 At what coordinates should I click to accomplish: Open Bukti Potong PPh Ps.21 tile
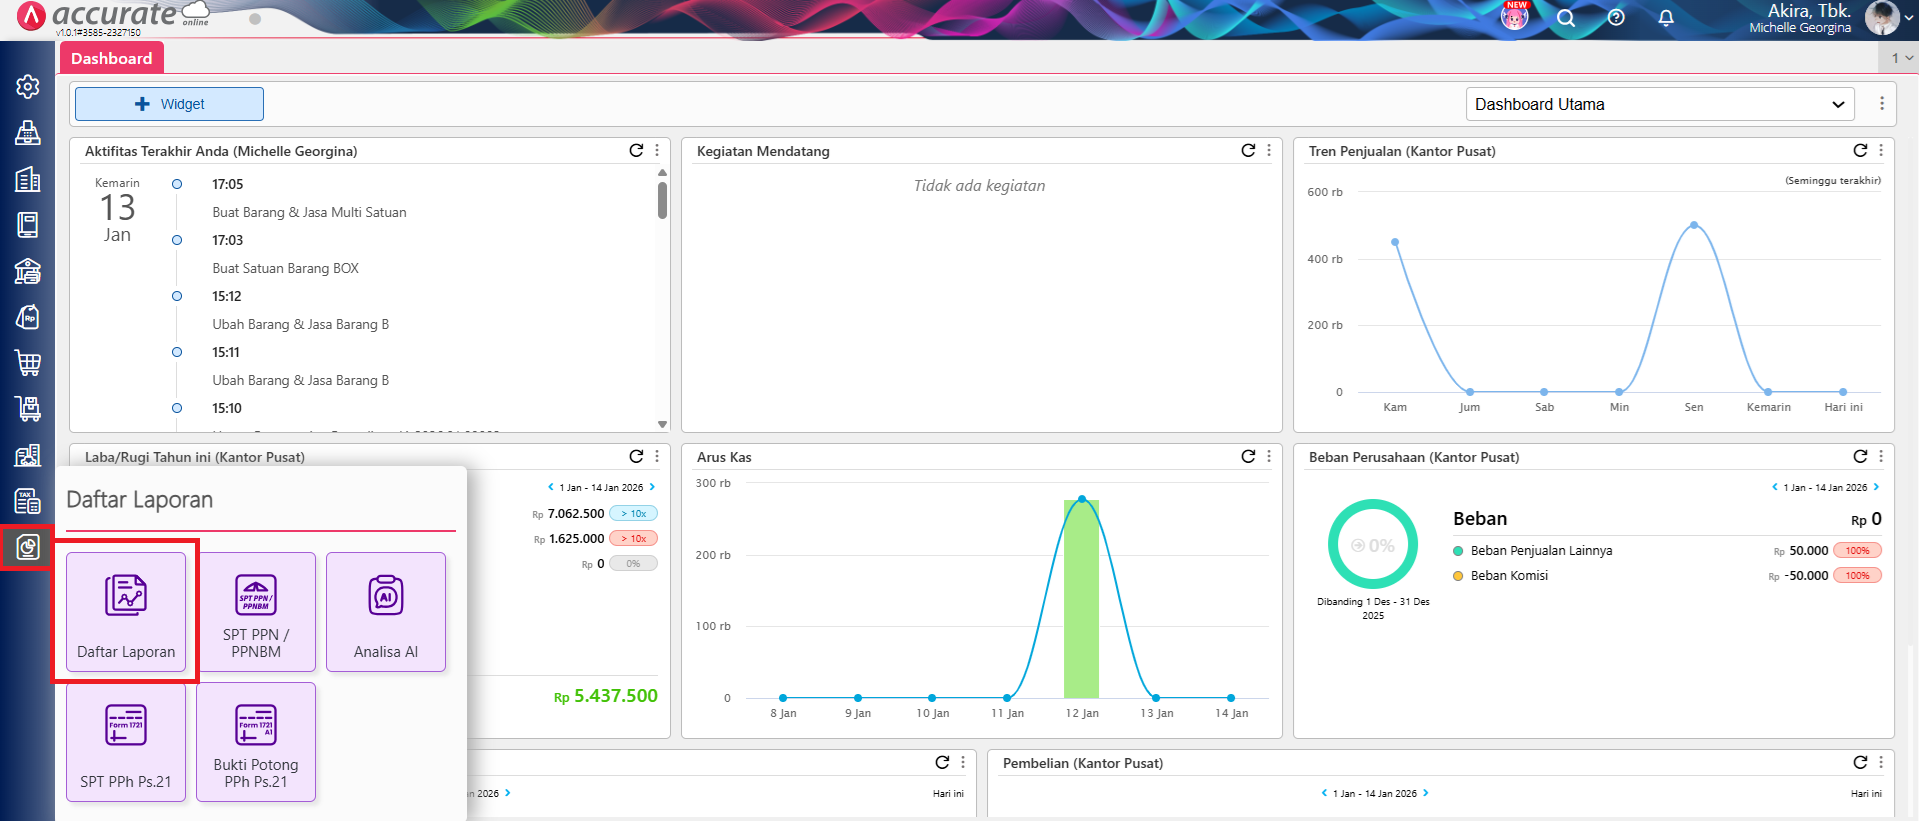click(x=256, y=741)
